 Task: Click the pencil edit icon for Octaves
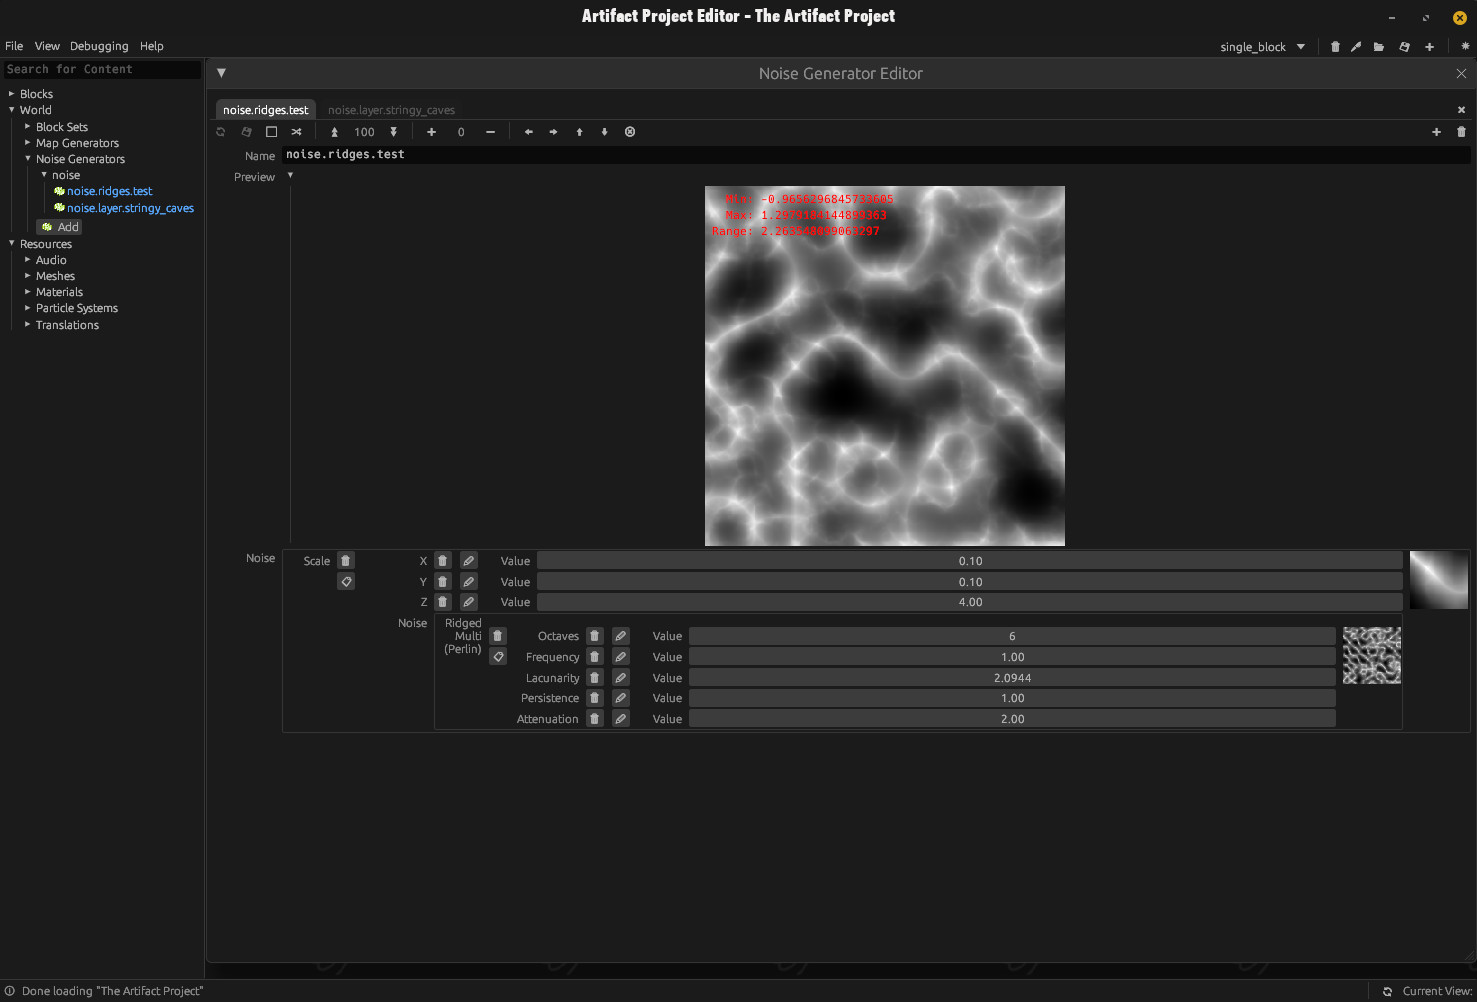(621, 636)
